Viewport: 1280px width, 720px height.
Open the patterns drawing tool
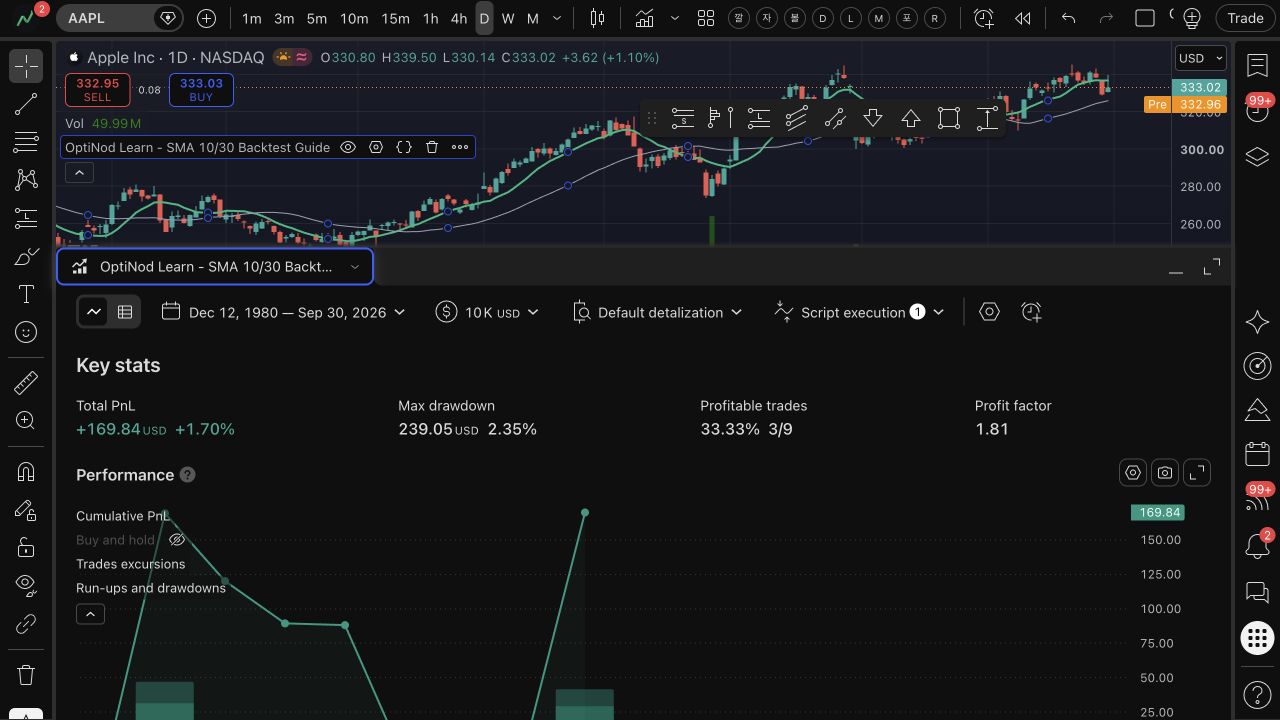point(26,180)
